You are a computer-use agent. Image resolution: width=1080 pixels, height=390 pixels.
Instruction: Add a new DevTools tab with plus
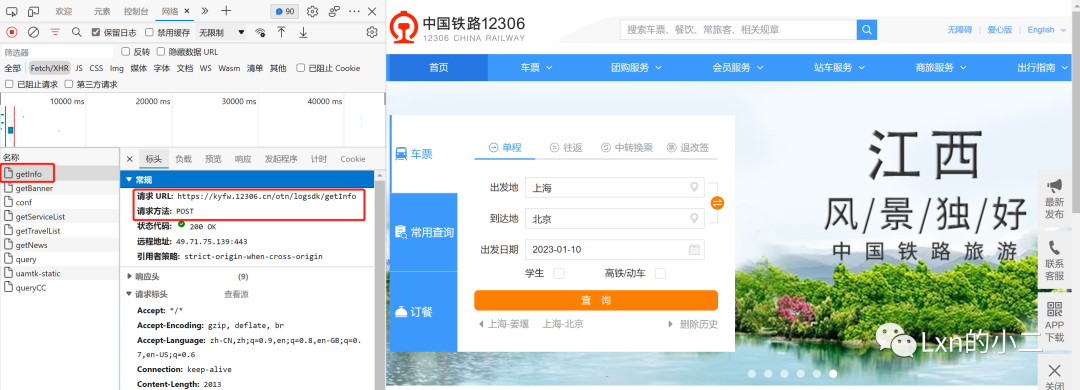pyautogui.click(x=226, y=11)
